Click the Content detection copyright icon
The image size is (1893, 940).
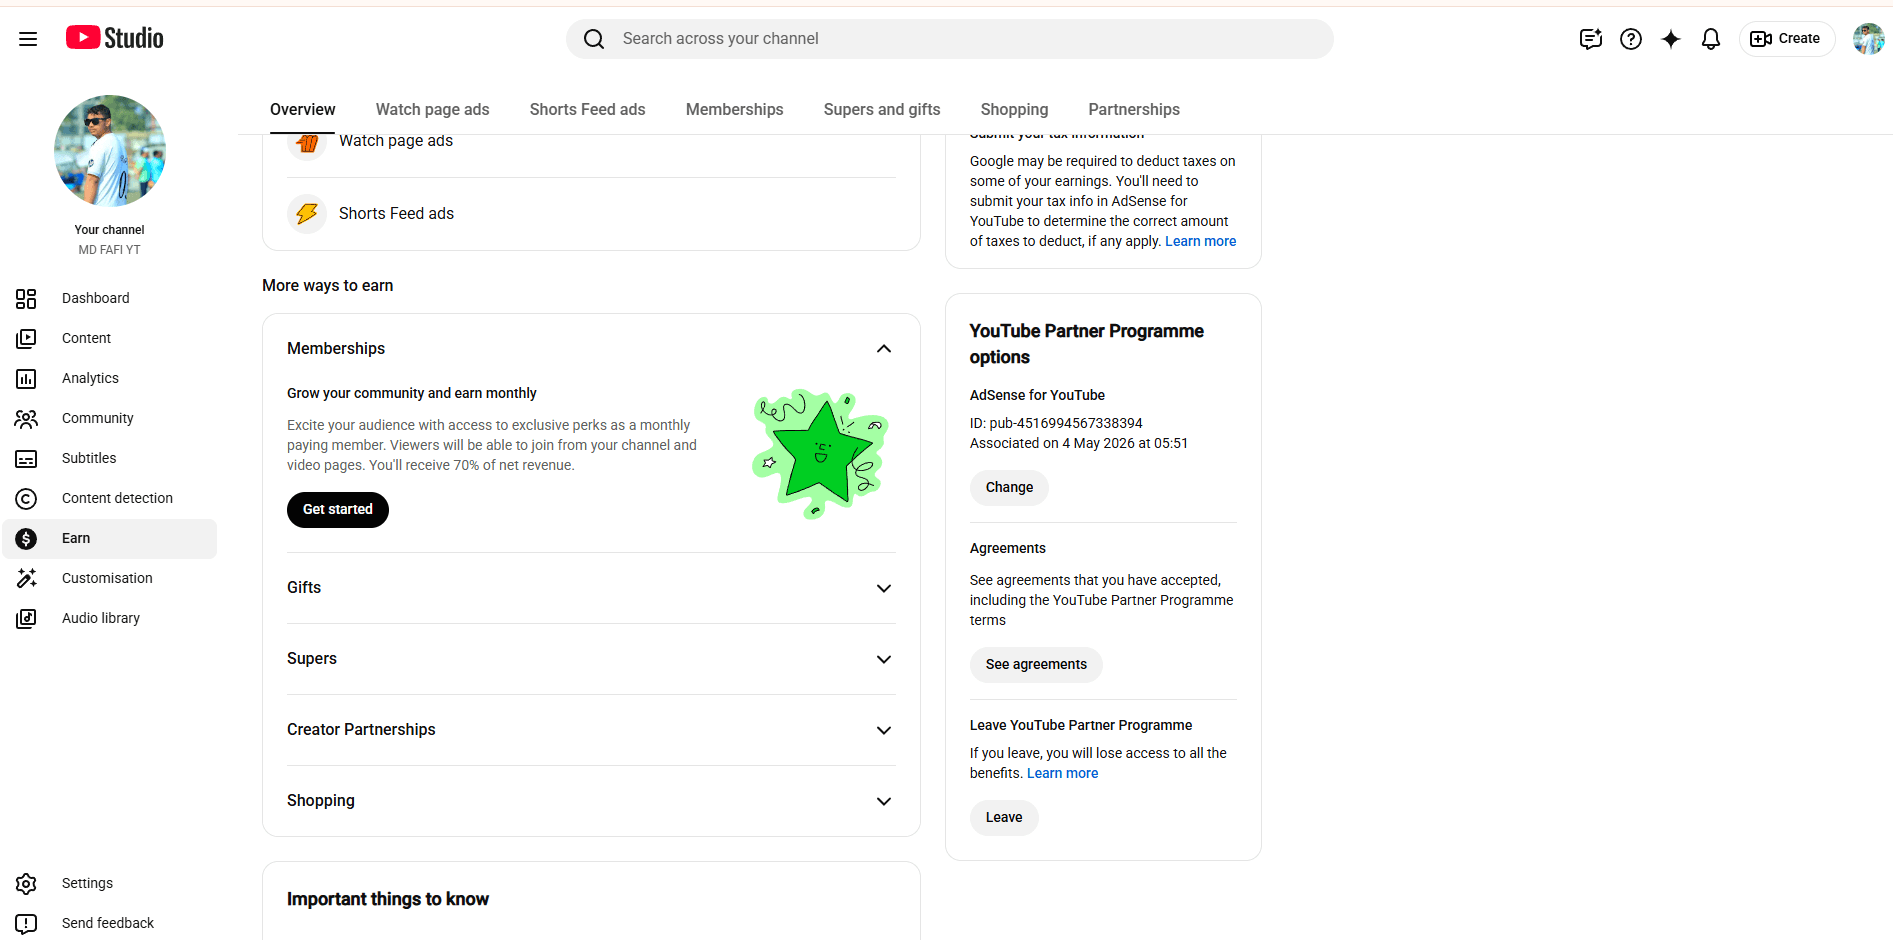coord(26,499)
